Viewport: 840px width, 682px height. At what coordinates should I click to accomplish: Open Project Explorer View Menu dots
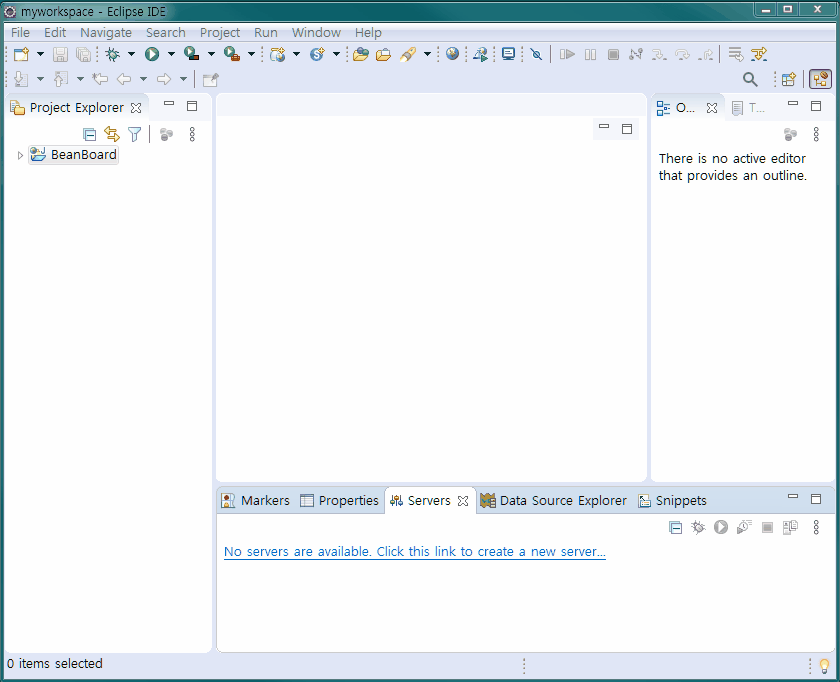click(x=192, y=134)
